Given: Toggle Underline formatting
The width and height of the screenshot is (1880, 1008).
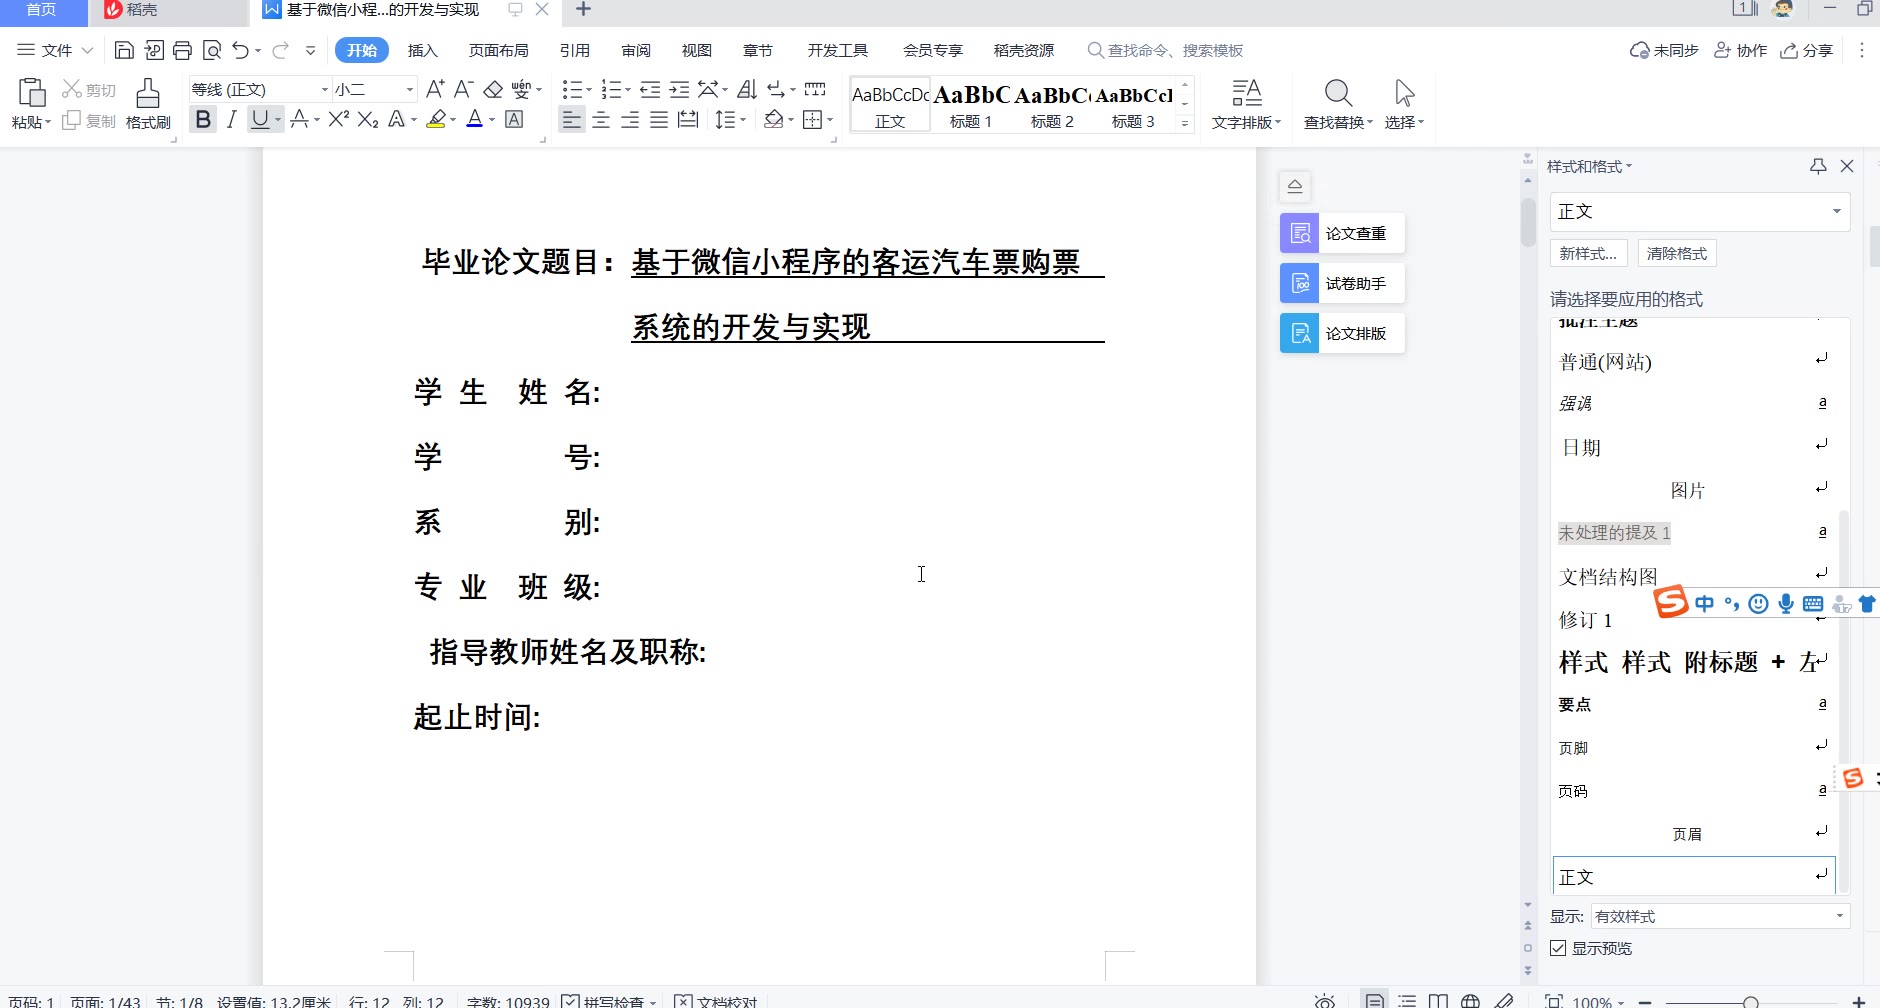Looking at the screenshot, I should coord(260,120).
